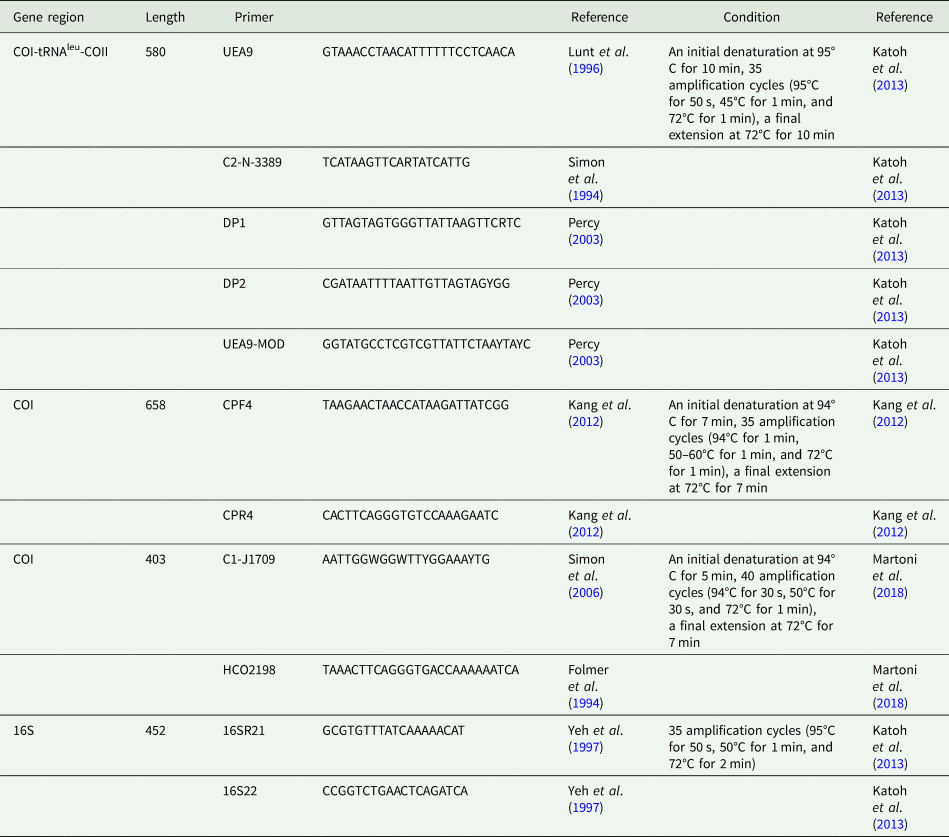
Task: Open the 1997 citation for primer 16S22
Action: click(585, 808)
